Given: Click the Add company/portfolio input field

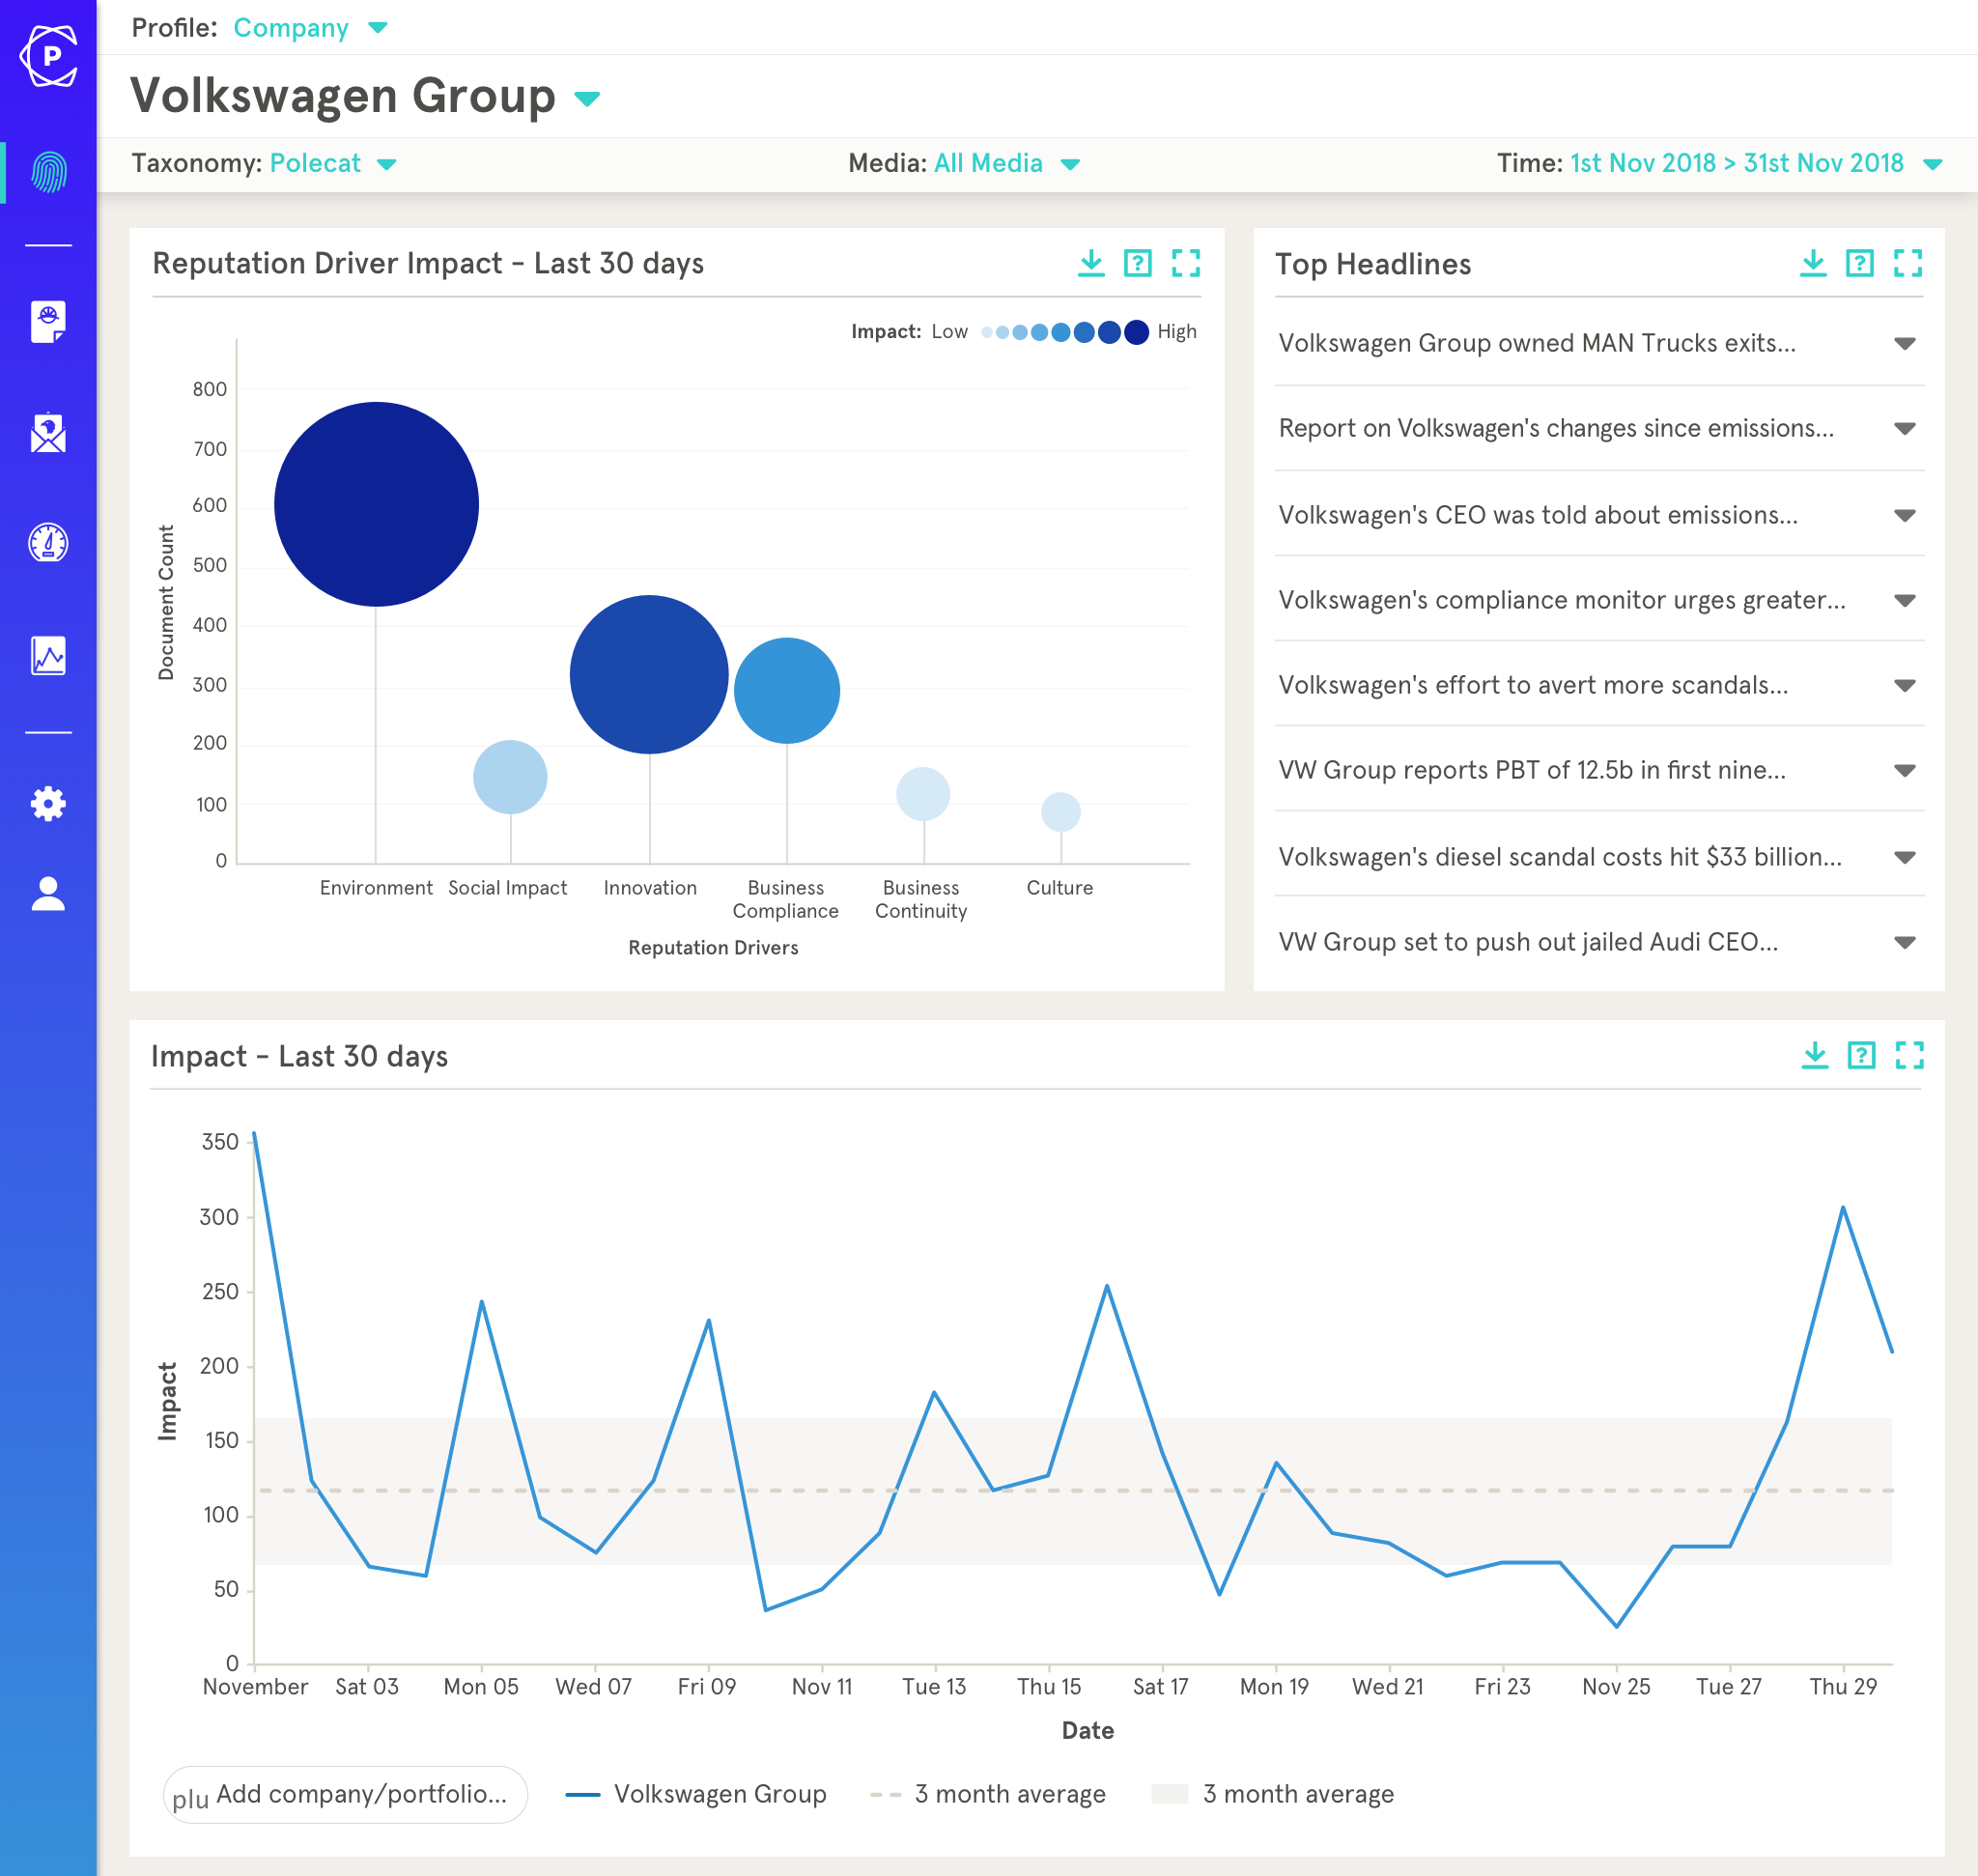Looking at the screenshot, I should (345, 1795).
